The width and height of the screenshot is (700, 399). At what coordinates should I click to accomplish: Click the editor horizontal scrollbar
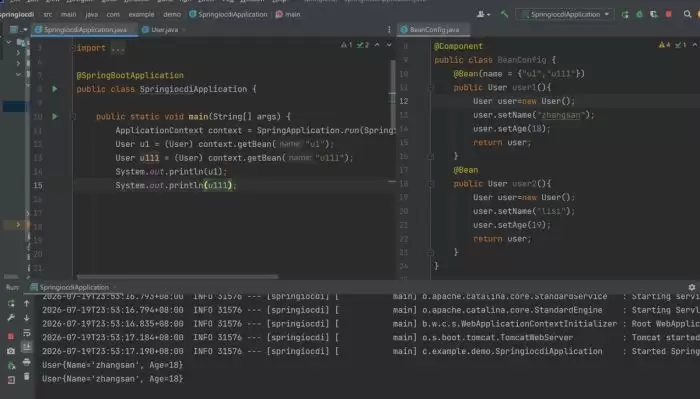coord(177,277)
